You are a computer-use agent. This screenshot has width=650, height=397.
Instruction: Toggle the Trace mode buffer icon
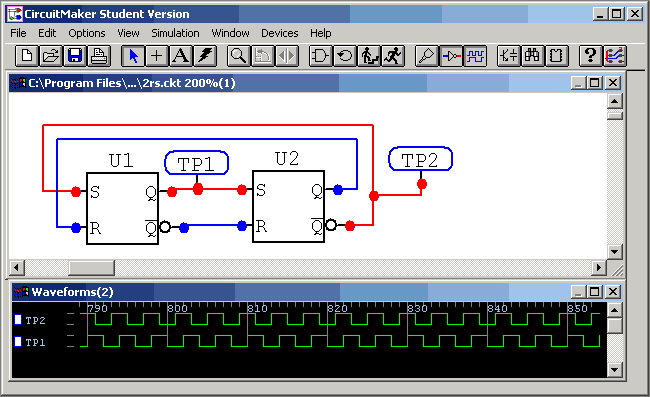(451, 56)
